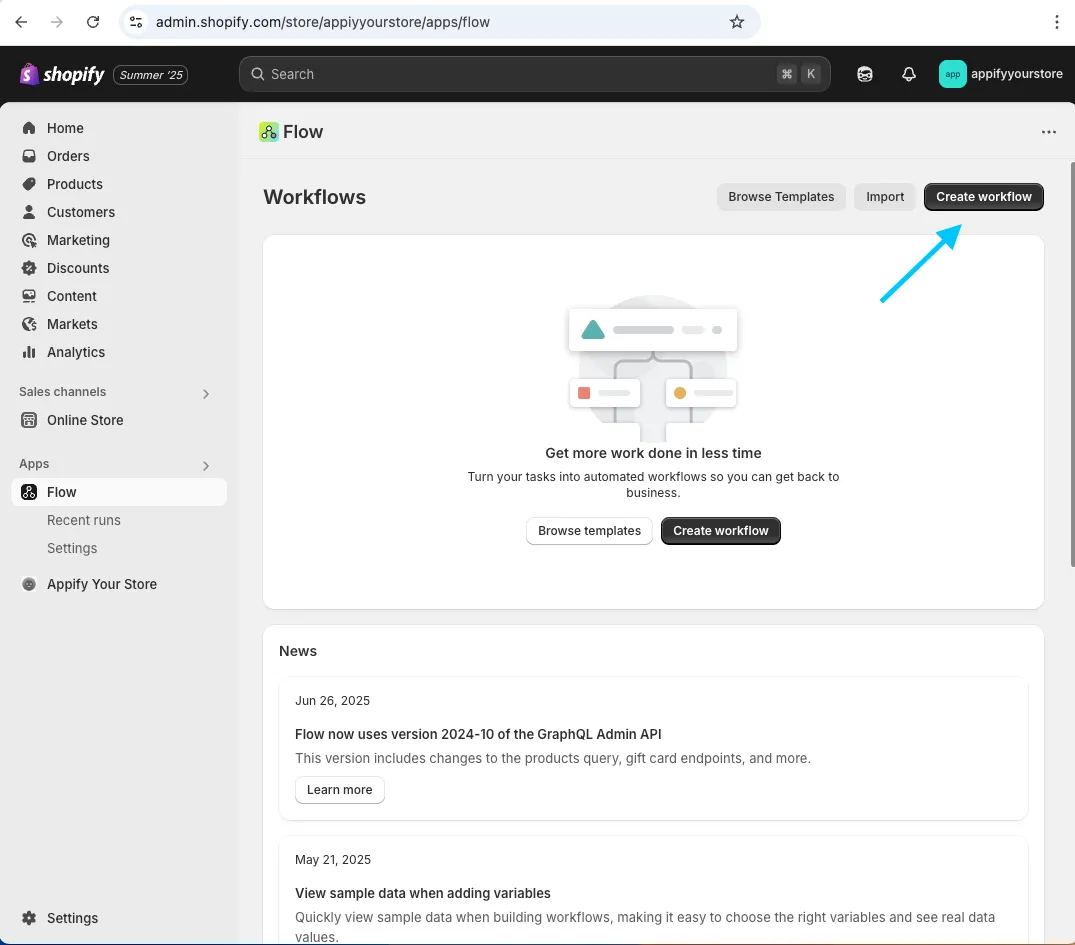The height and width of the screenshot is (945, 1075).
Task: Reload the page
Action: (x=93, y=22)
